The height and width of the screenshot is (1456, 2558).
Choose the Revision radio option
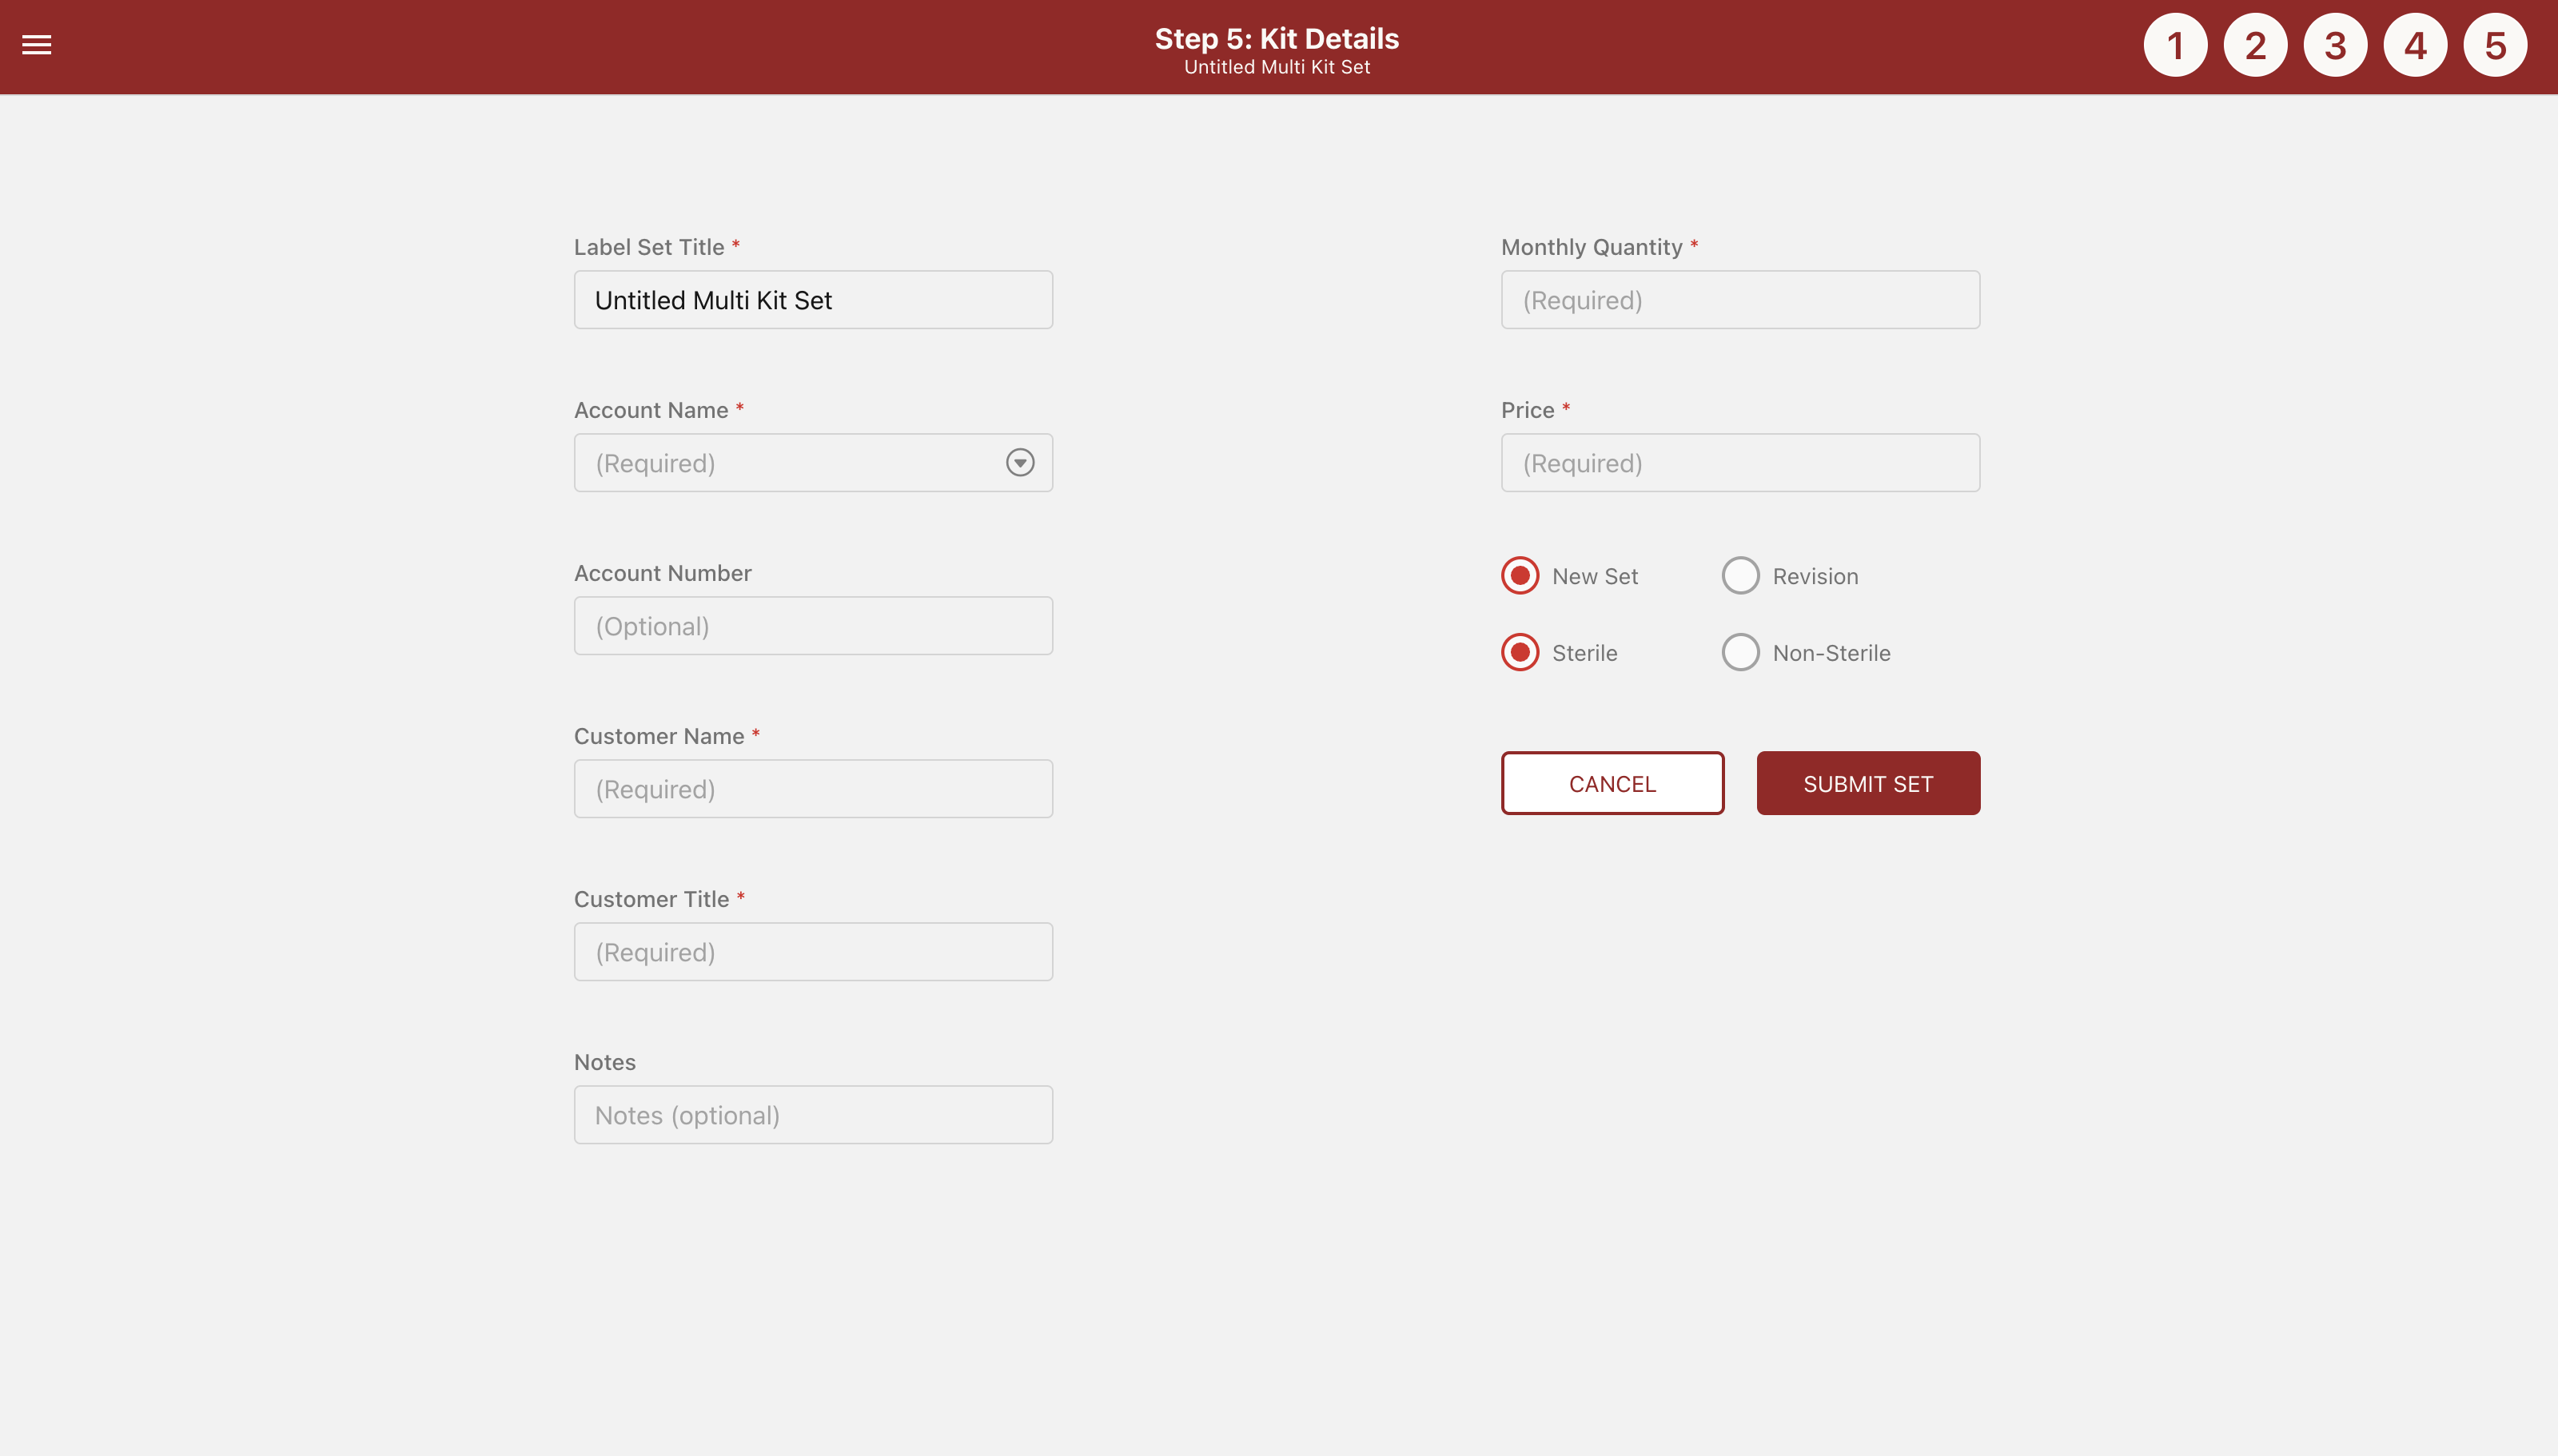click(1740, 576)
